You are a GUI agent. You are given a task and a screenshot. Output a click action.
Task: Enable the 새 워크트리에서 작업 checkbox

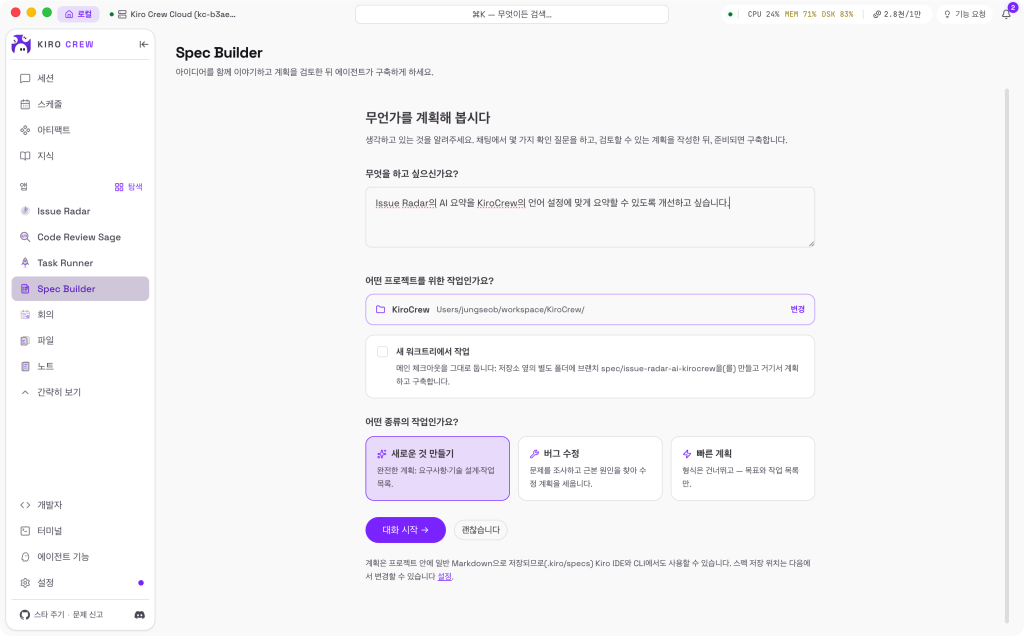383,352
